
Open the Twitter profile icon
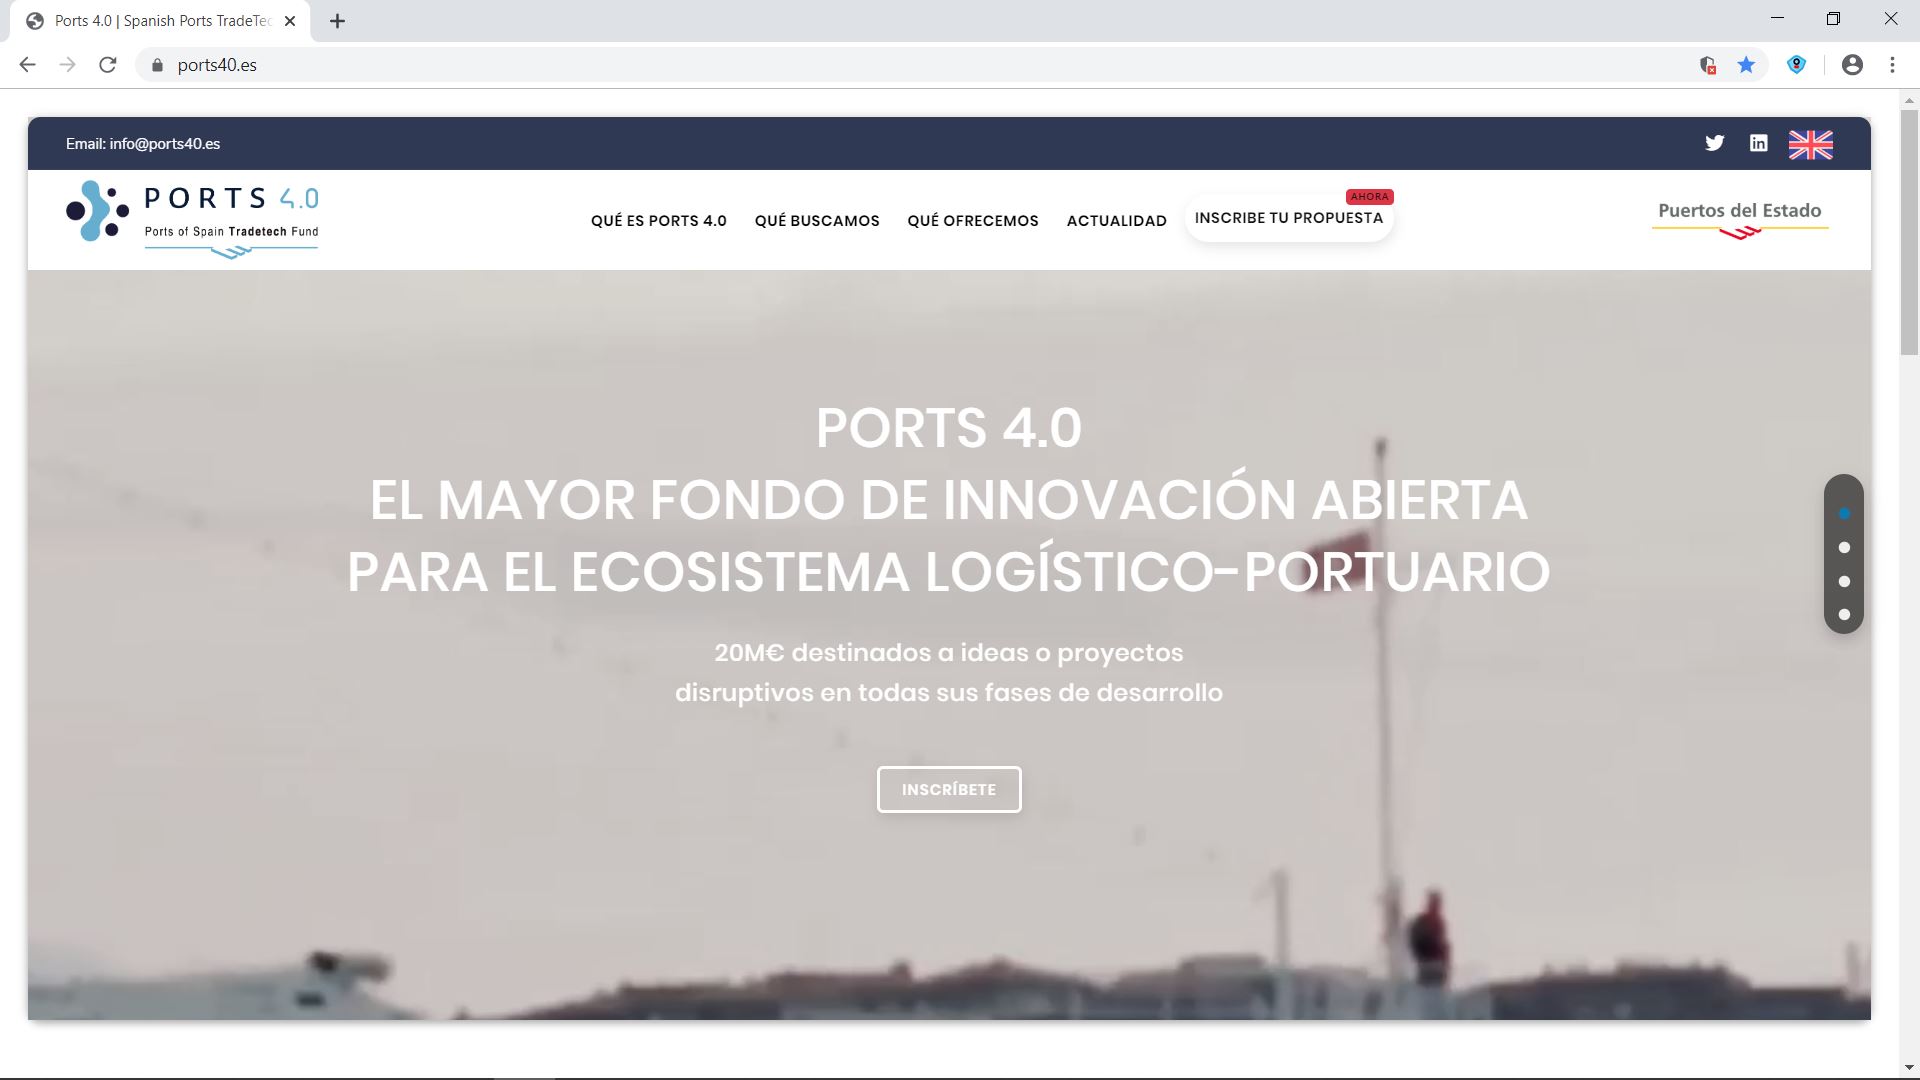[x=1714, y=143]
